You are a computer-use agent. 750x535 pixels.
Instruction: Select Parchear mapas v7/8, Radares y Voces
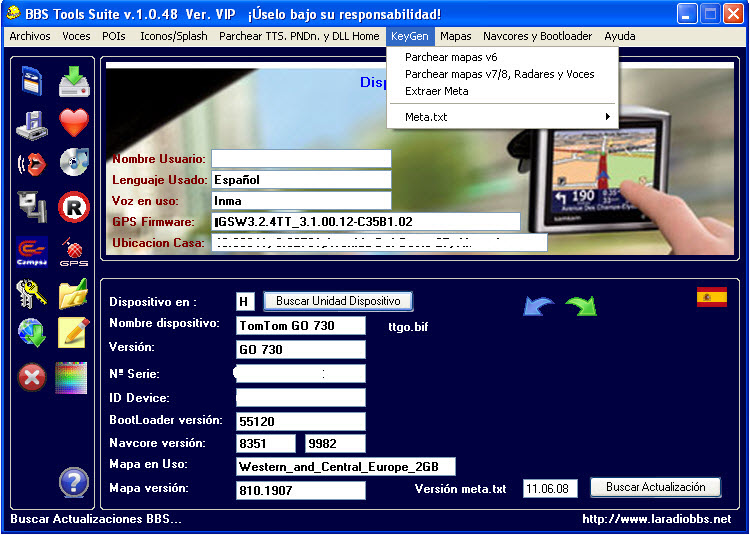(502, 74)
